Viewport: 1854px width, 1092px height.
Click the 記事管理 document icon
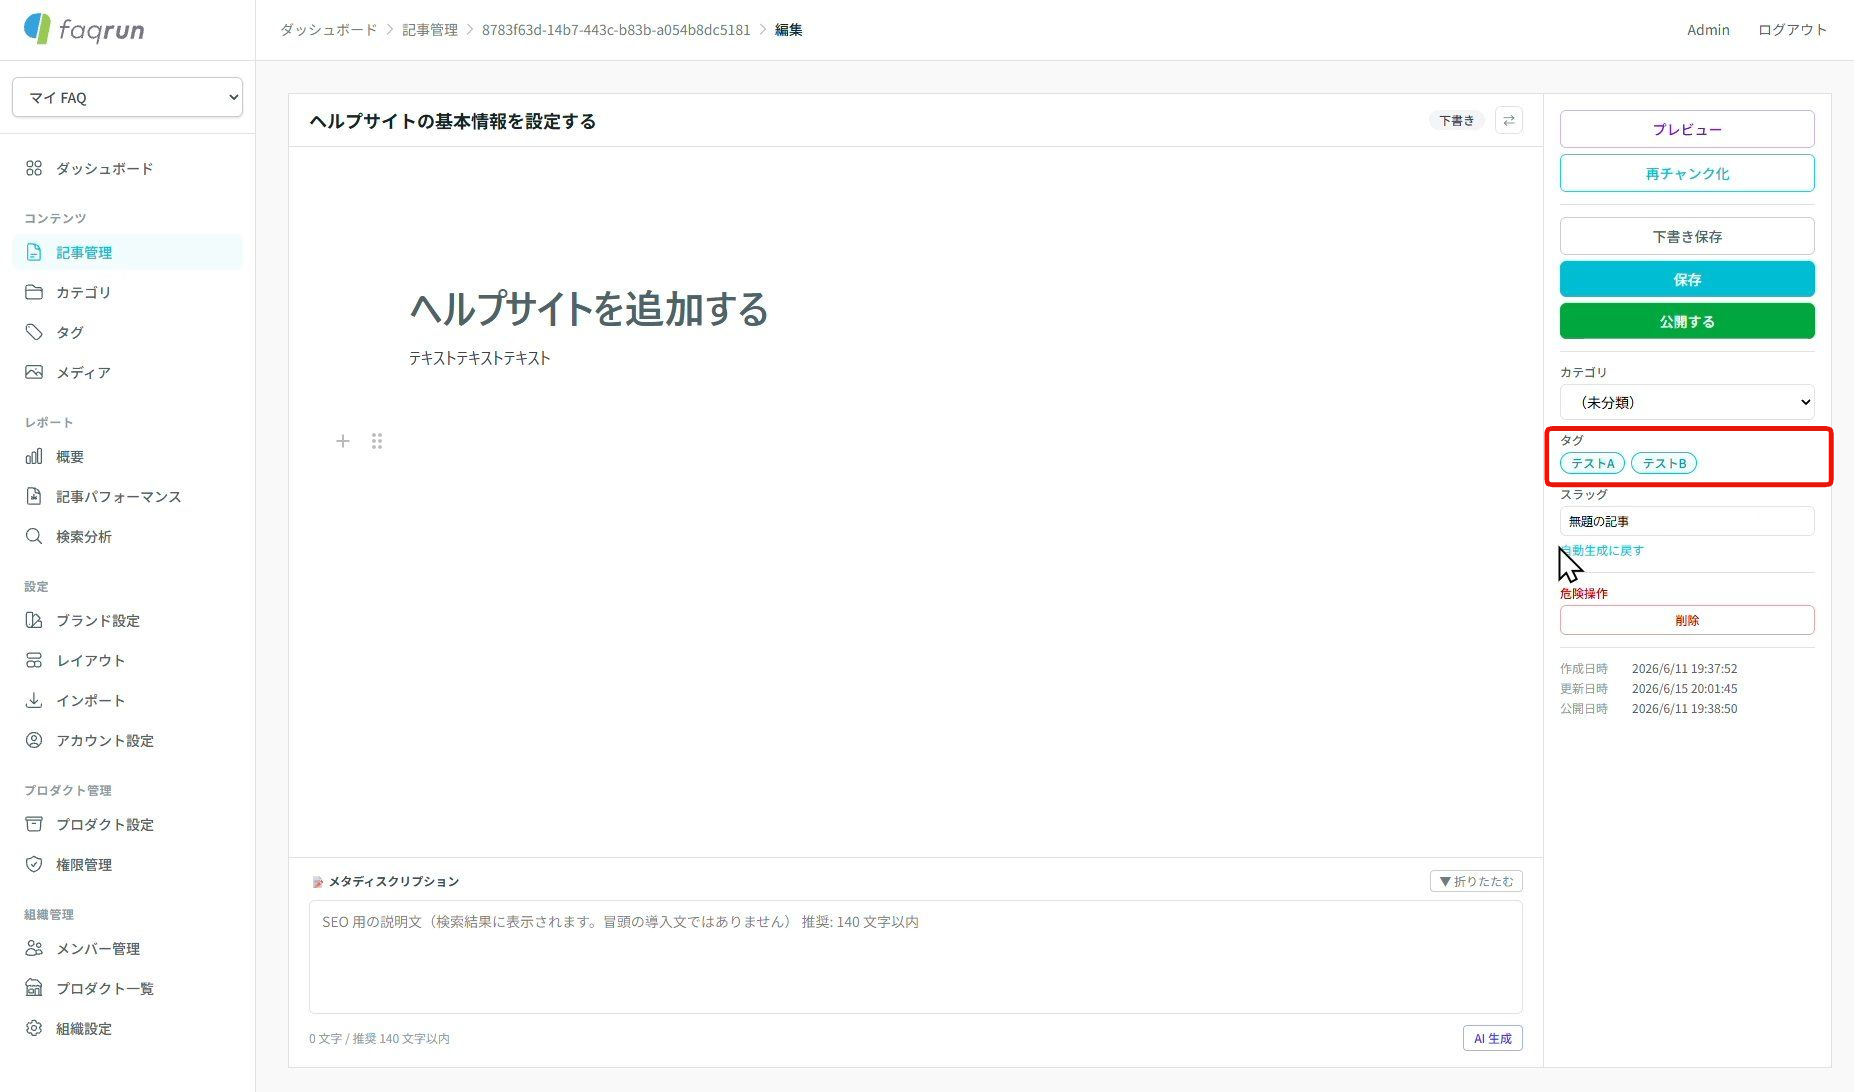tap(34, 252)
